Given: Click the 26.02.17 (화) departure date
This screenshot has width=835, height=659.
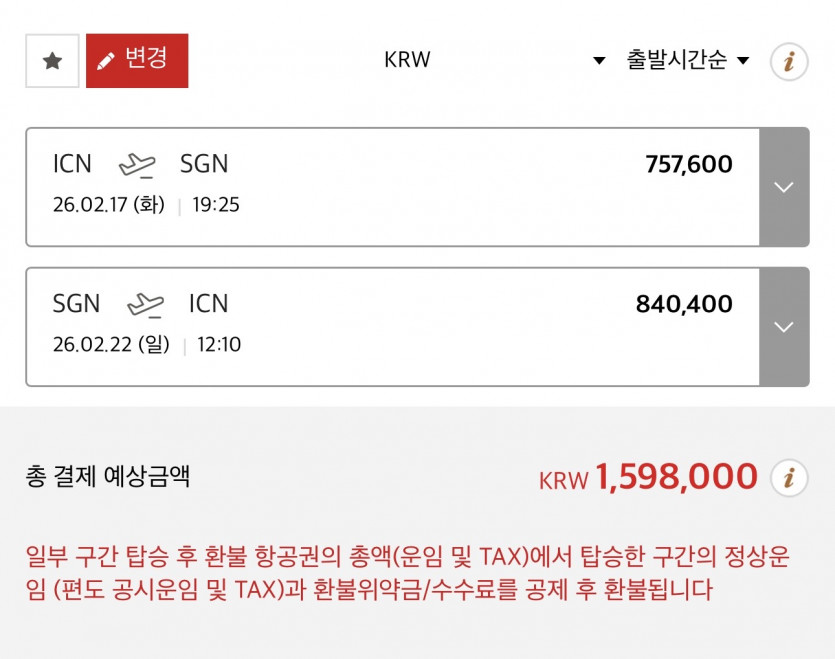Looking at the screenshot, I should point(109,205).
